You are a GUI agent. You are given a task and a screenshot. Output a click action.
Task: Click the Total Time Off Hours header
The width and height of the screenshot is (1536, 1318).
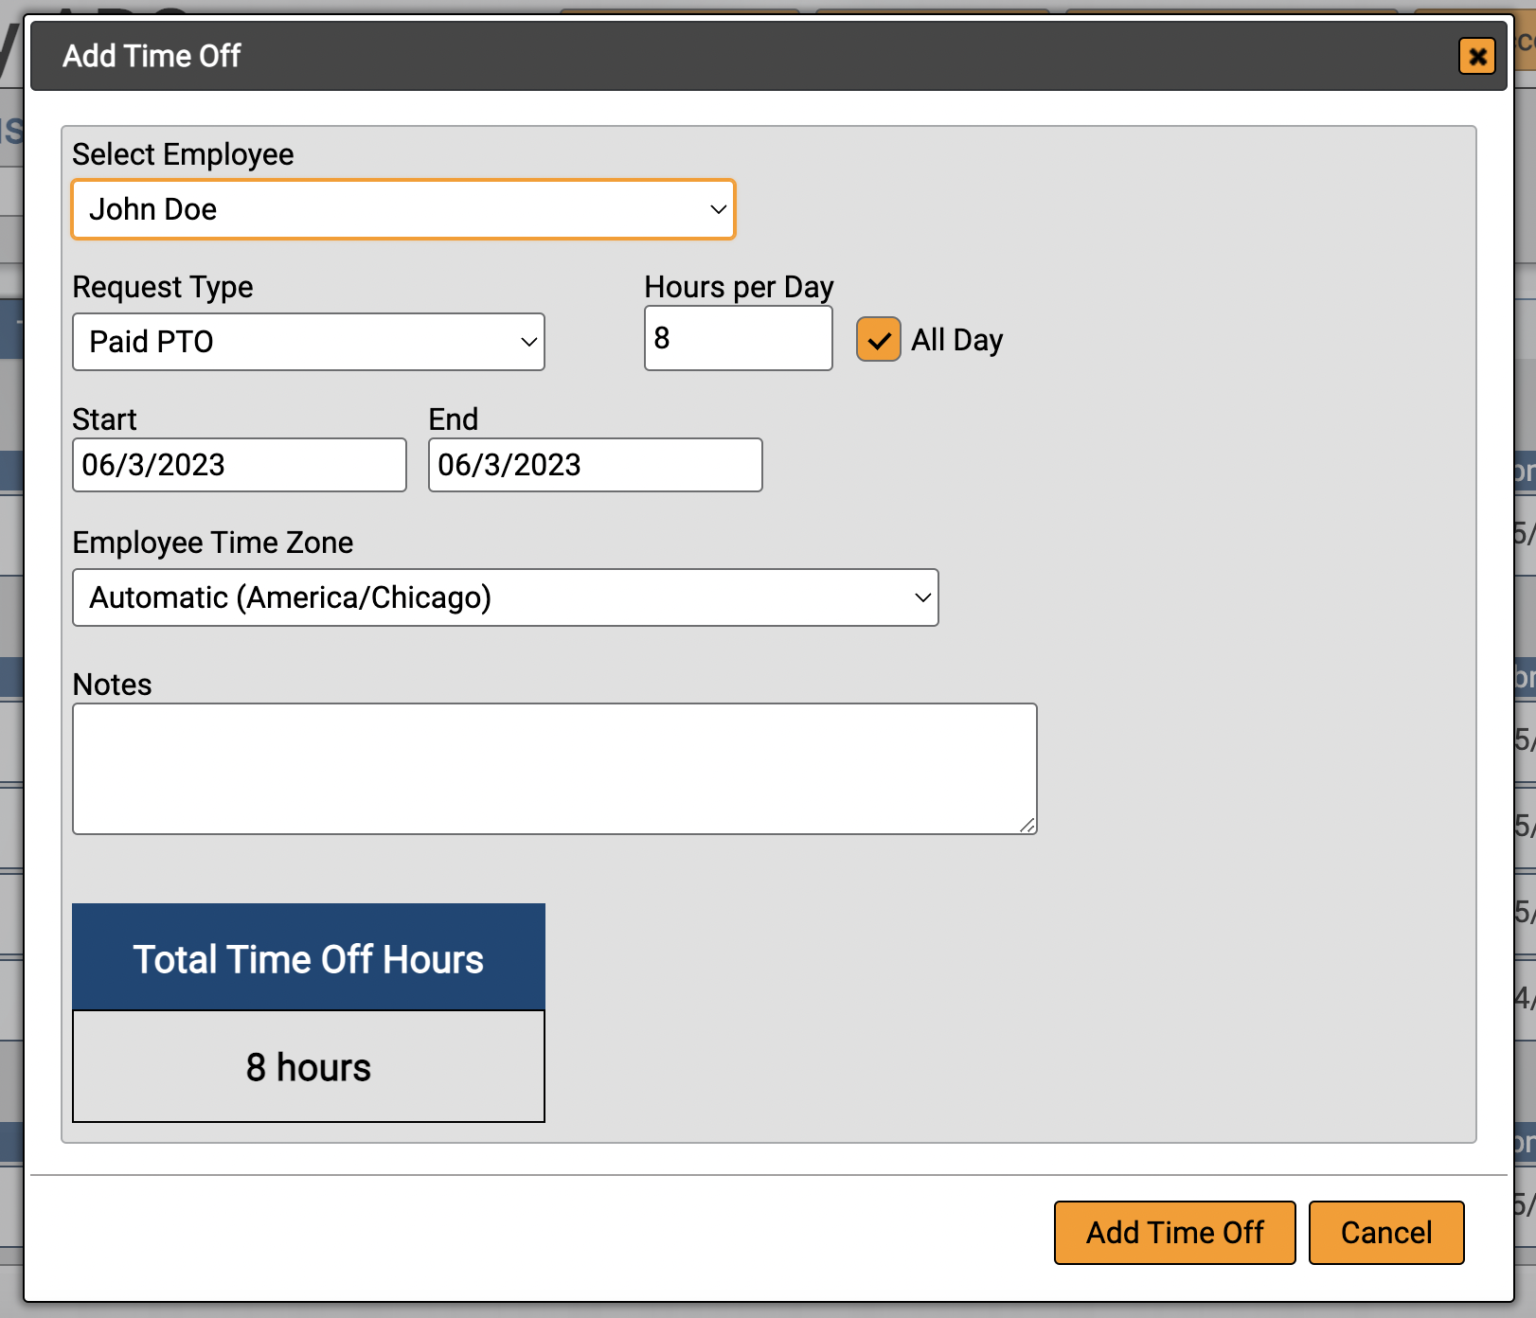308,958
